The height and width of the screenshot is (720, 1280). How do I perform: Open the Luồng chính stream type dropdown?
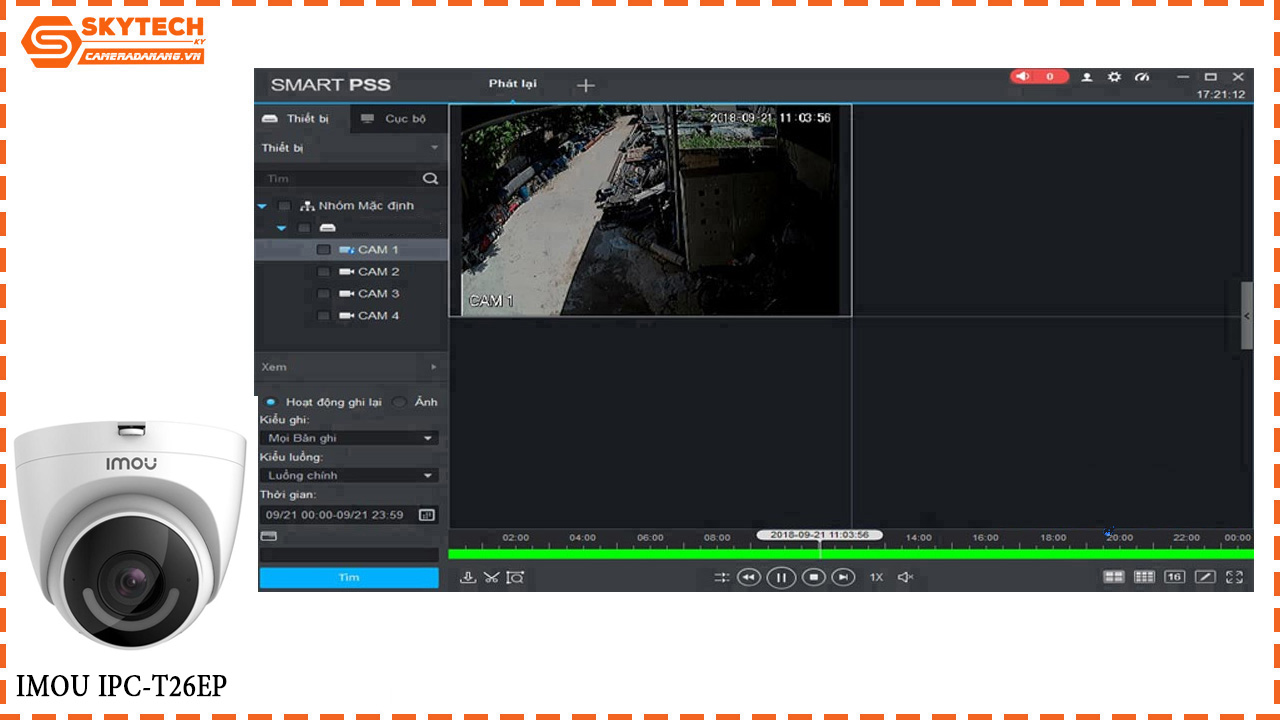348,475
